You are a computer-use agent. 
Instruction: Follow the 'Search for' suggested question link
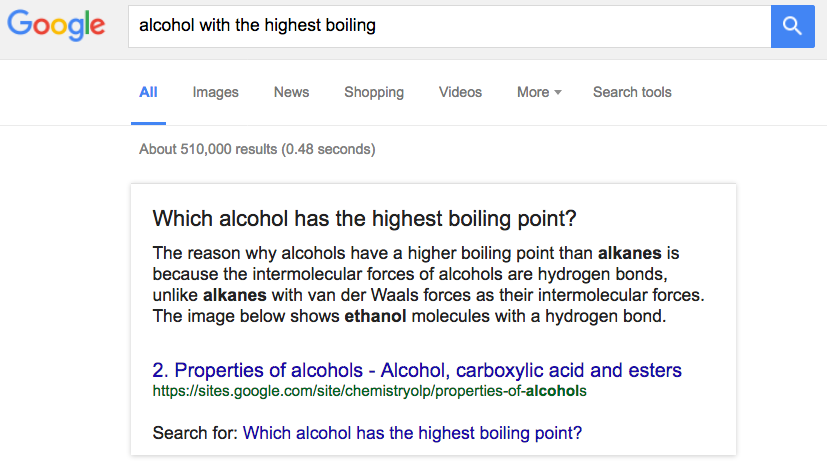[412, 433]
